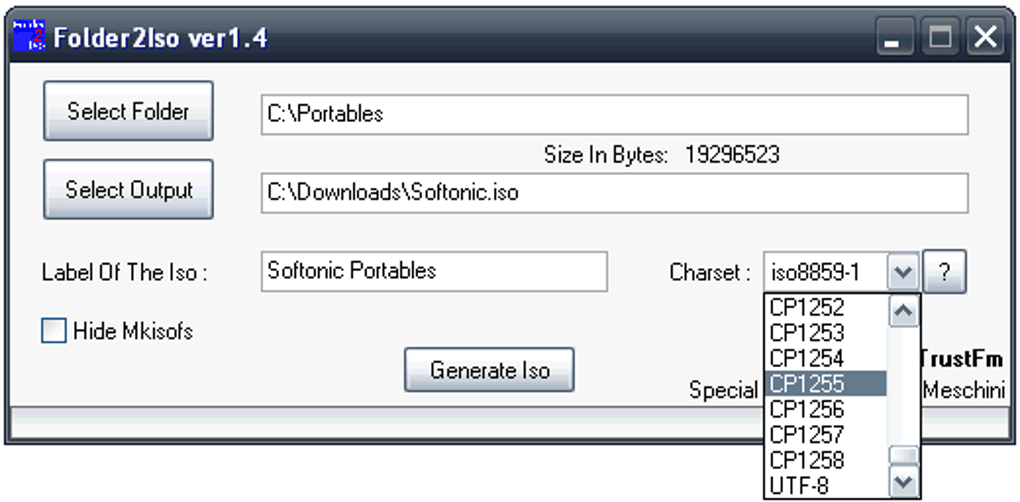Enable the Hide Mkisofs checkbox

coord(54,330)
